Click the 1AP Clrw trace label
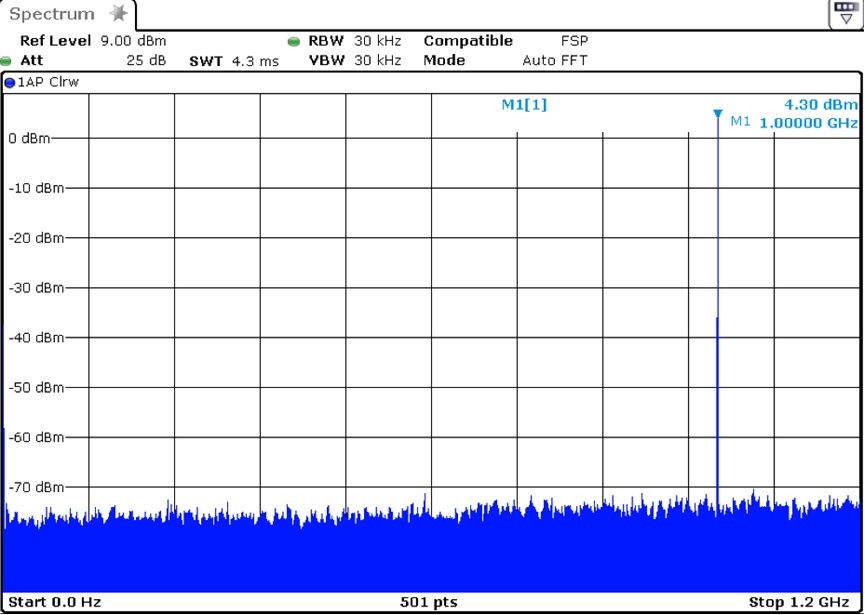This screenshot has width=865, height=615. [x=48, y=82]
